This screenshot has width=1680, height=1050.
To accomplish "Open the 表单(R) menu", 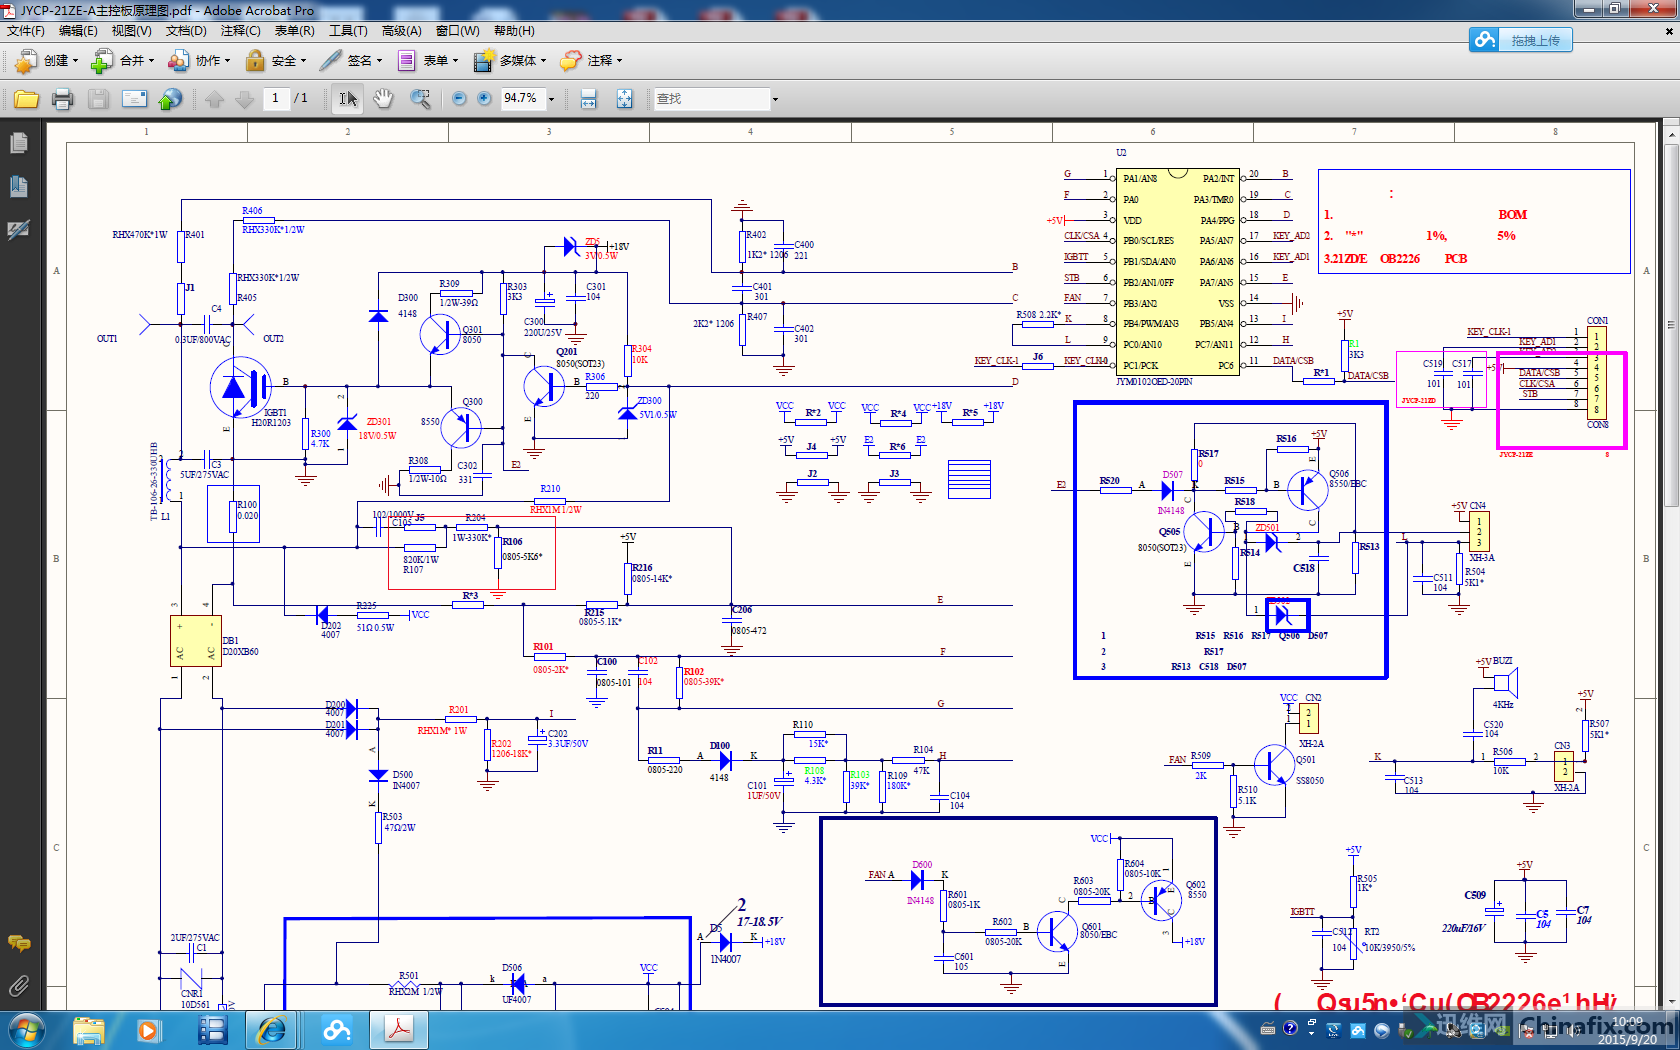I will pyautogui.click(x=294, y=31).
